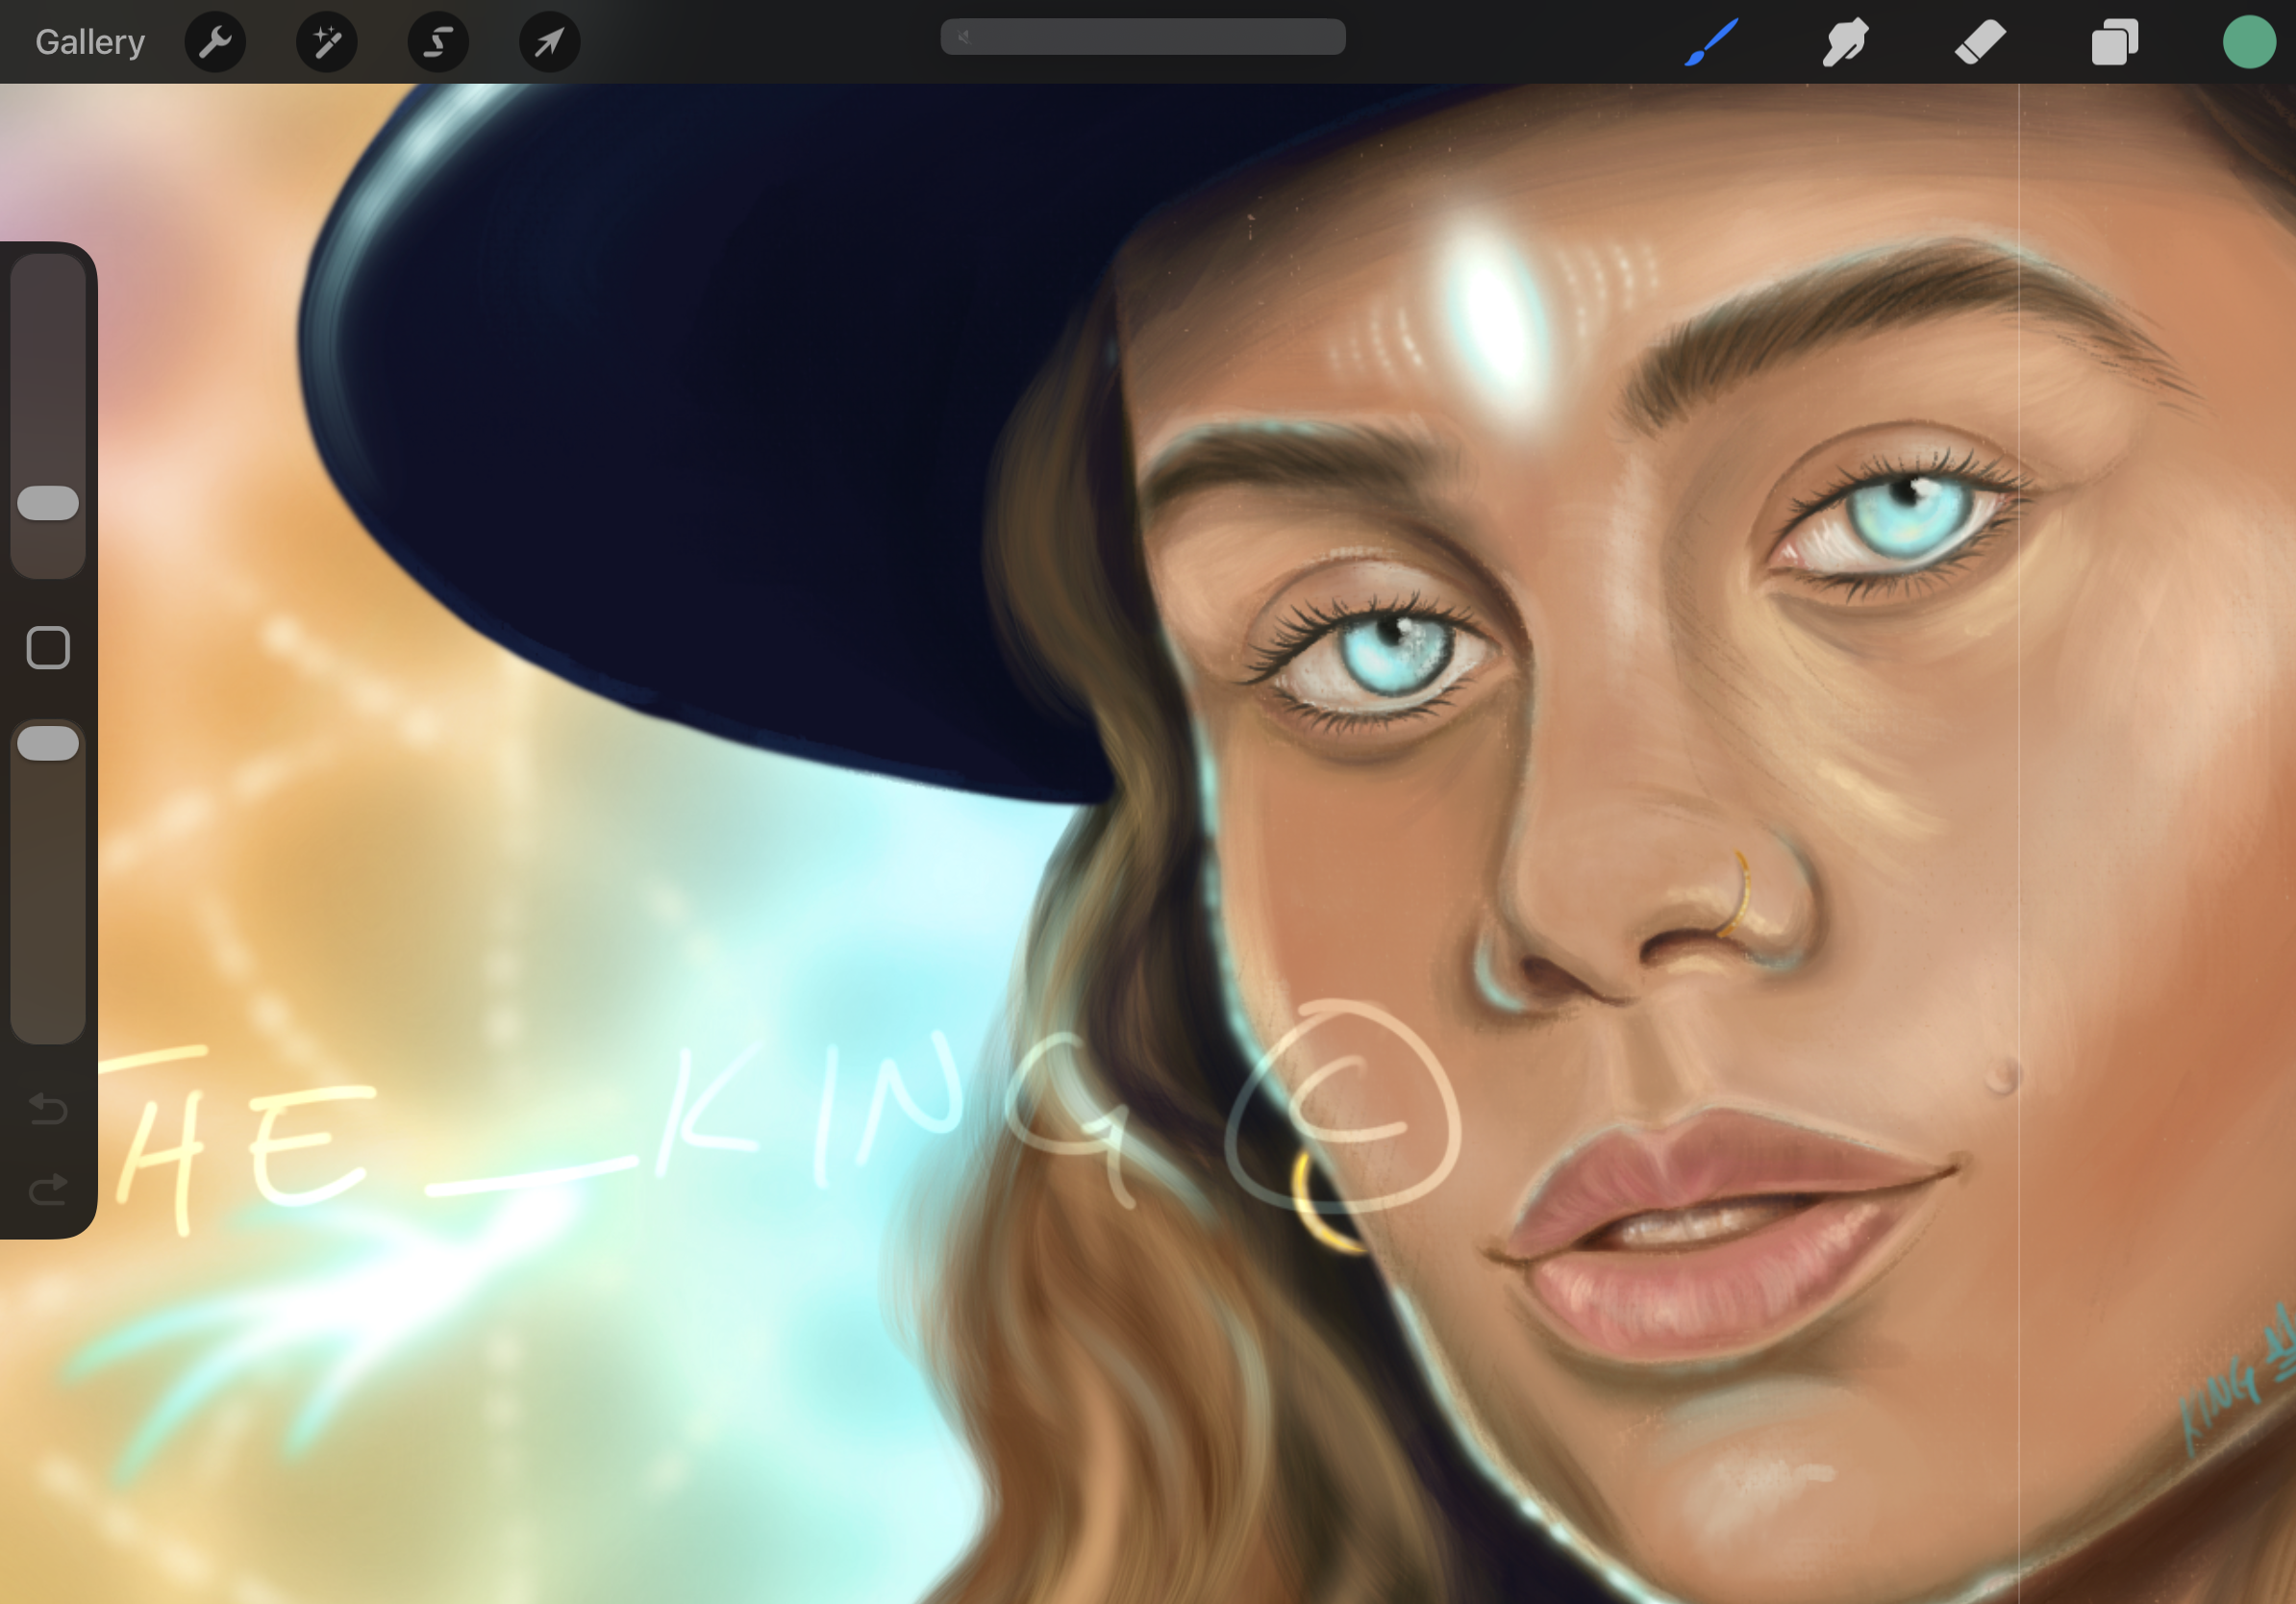Tap the square Modify button in sidebar
The width and height of the screenshot is (2296, 1604).
(48, 648)
